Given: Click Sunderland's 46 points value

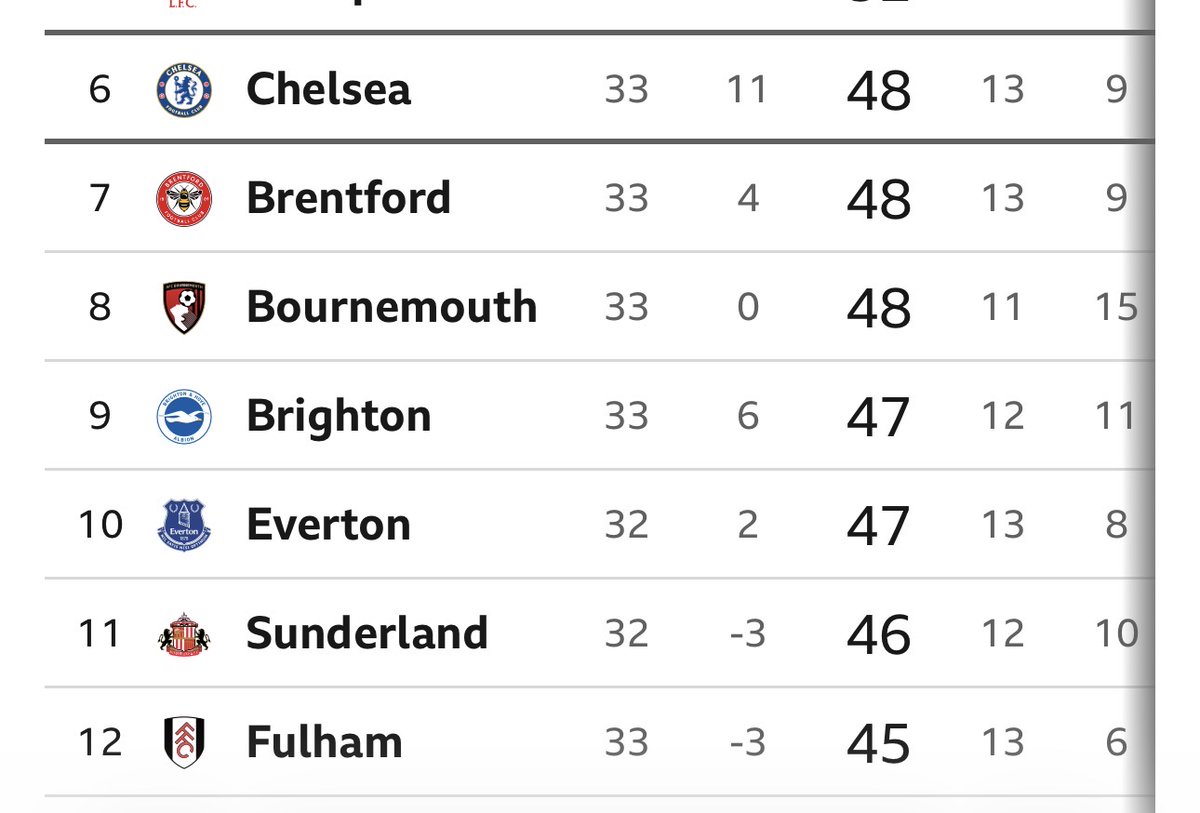Looking at the screenshot, I should click(x=878, y=634).
